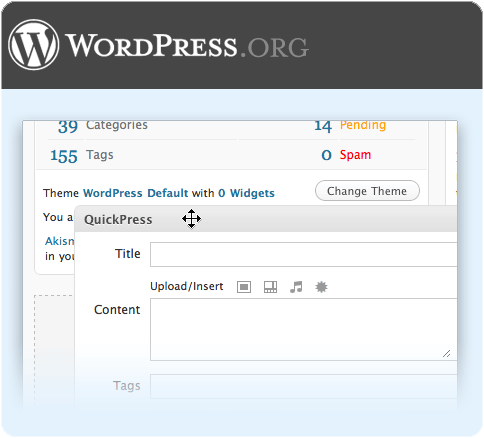Click the Content textarea resize grip
Image resolution: width=484 pixels, height=438 pixels.
pyautogui.click(x=447, y=354)
